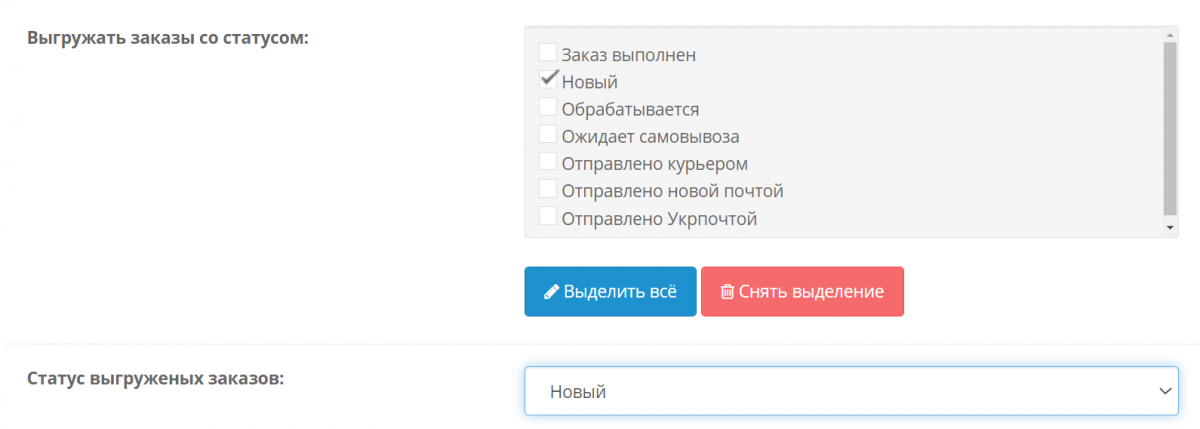Screen dimensions: 1200x429
Task: Click the Выделить всё button
Action: [x=610, y=292]
